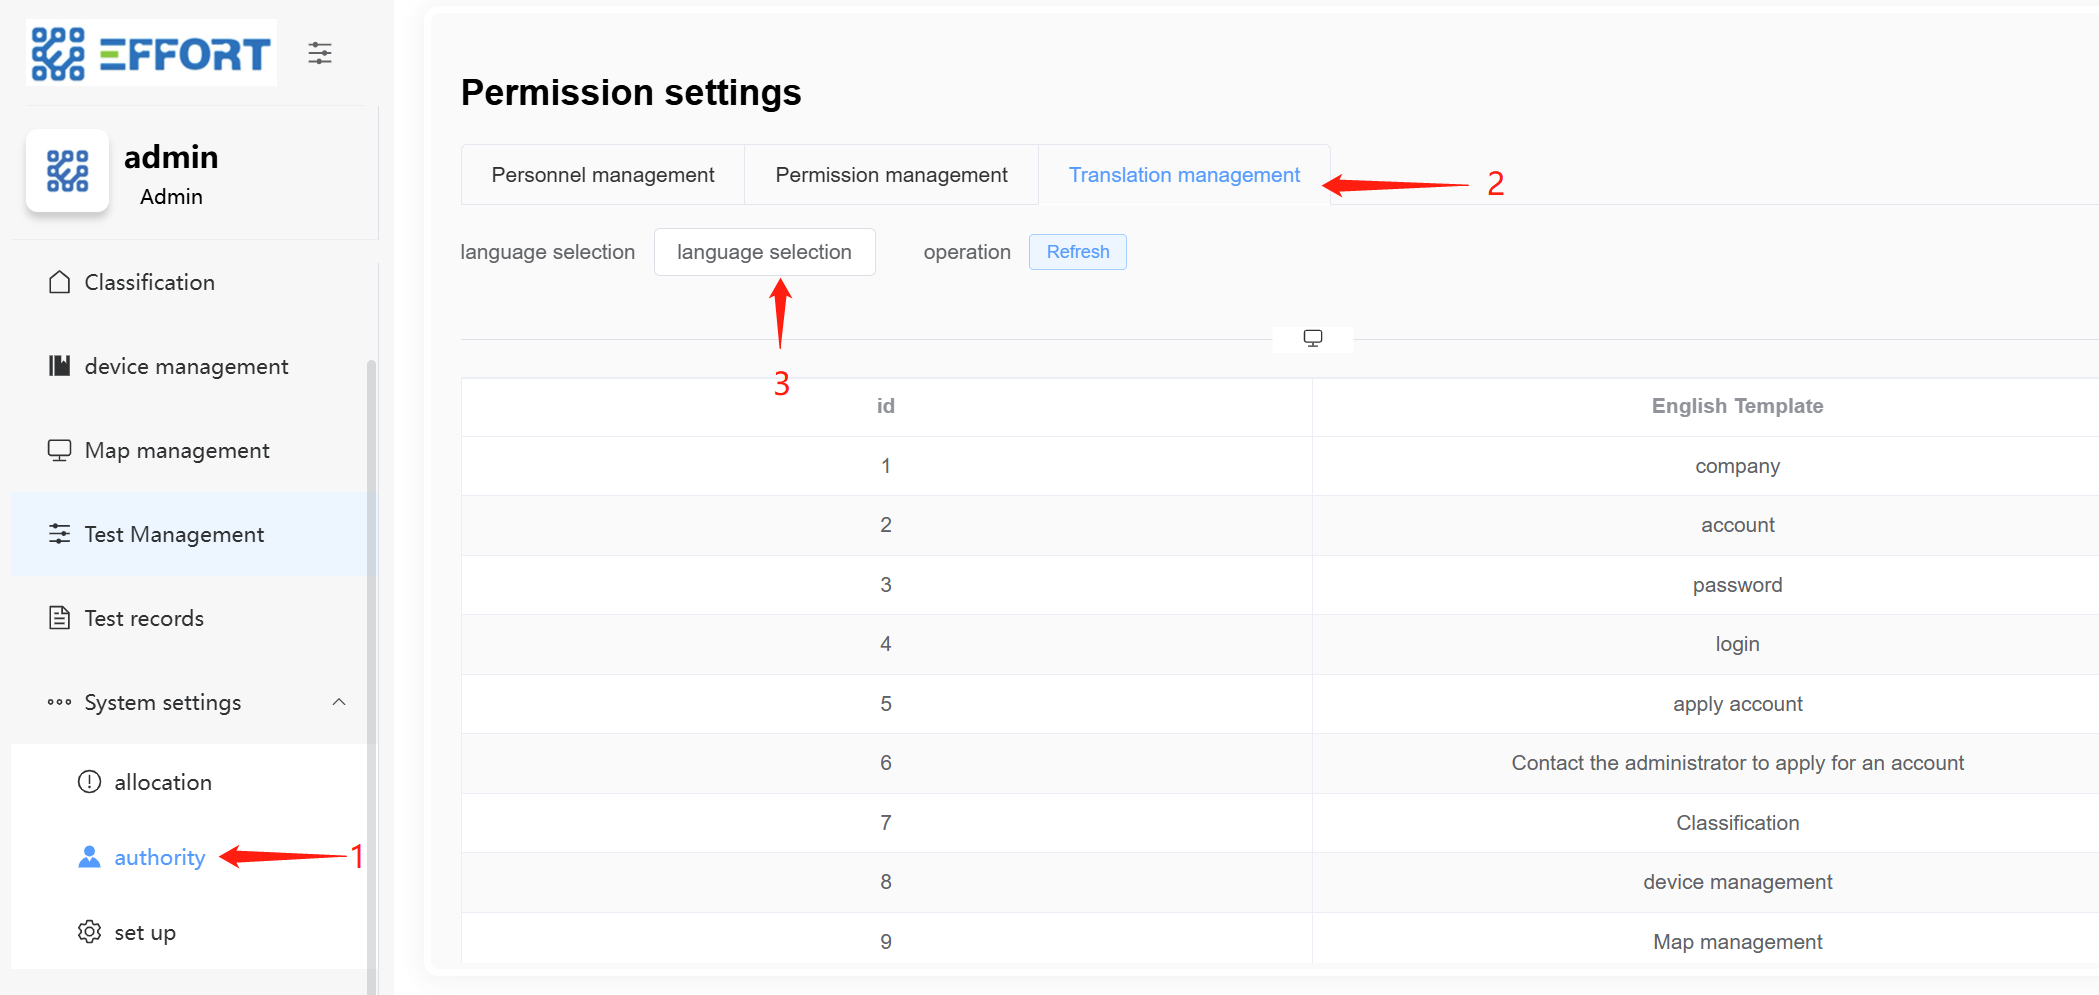Click the allocation info circle icon
Viewport: 2099px width, 995px height.
click(90, 782)
